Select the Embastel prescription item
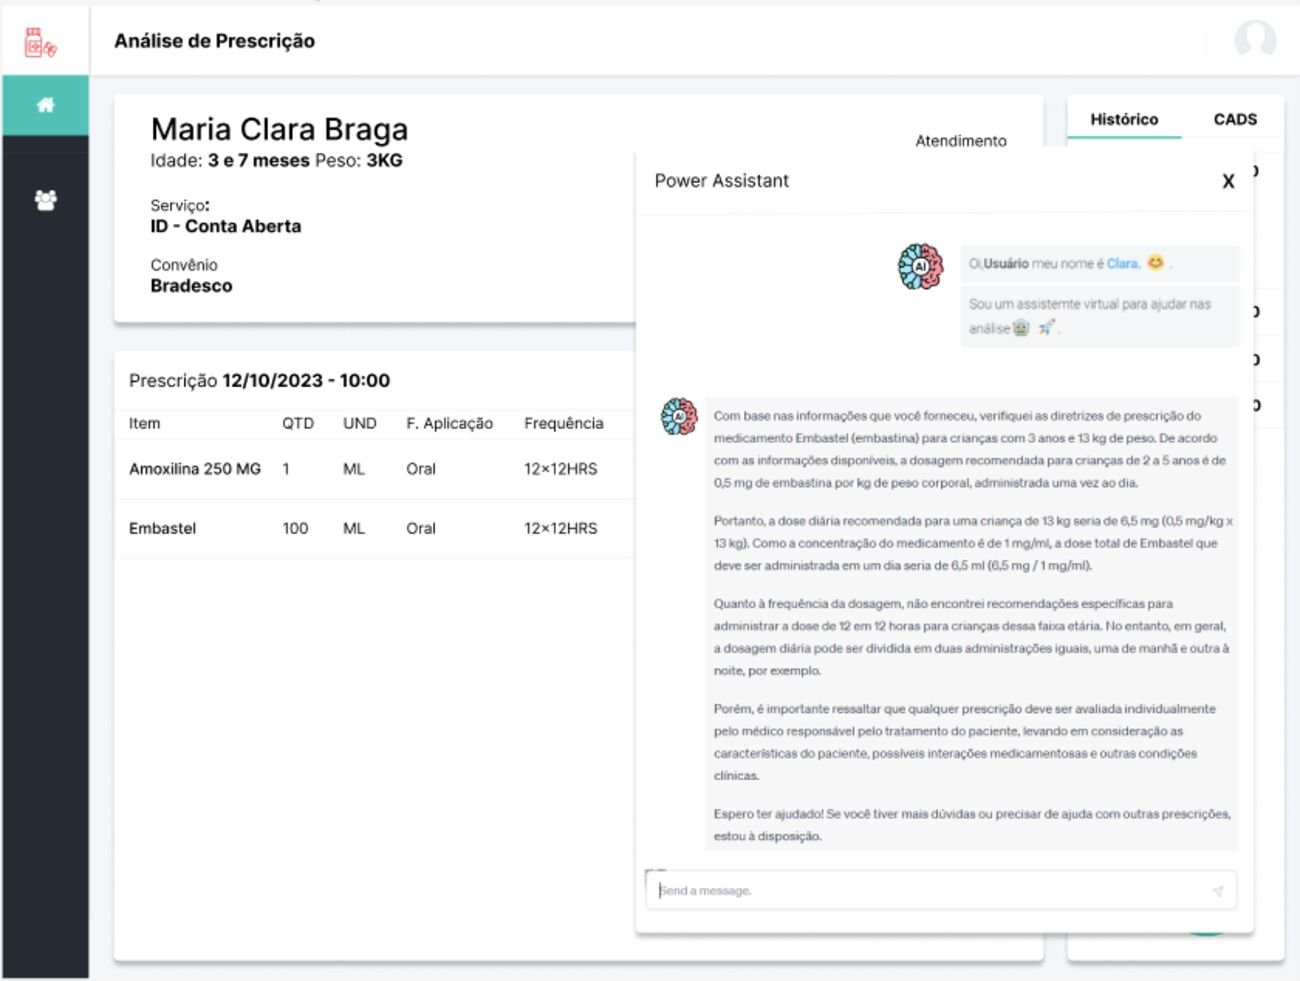This screenshot has height=981, width=1300. coord(162,528)
